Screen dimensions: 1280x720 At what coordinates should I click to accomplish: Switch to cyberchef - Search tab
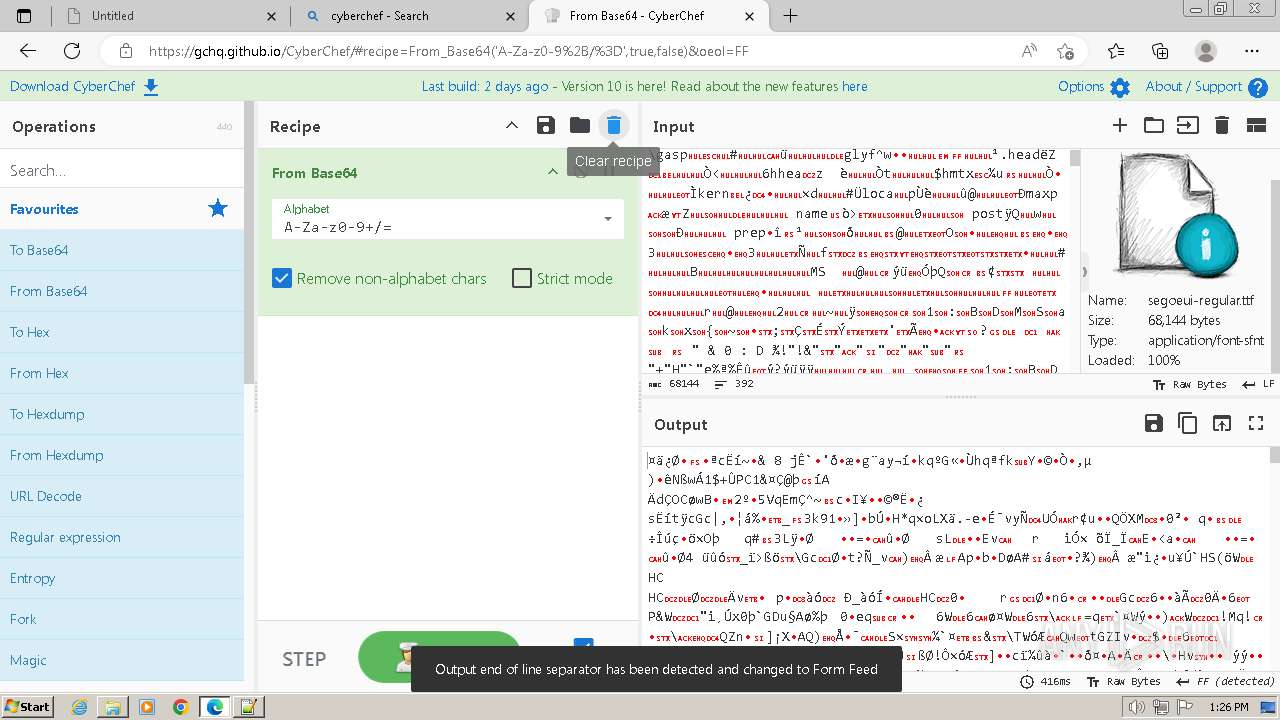pyautogui.click(x=410, y=16)
